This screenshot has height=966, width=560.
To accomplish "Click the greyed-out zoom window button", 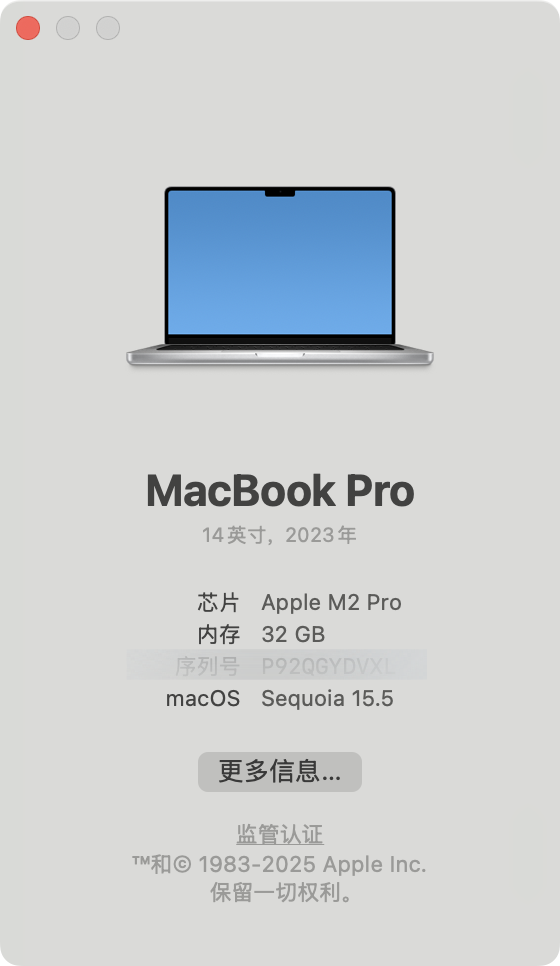I will (x=108, y=28).
